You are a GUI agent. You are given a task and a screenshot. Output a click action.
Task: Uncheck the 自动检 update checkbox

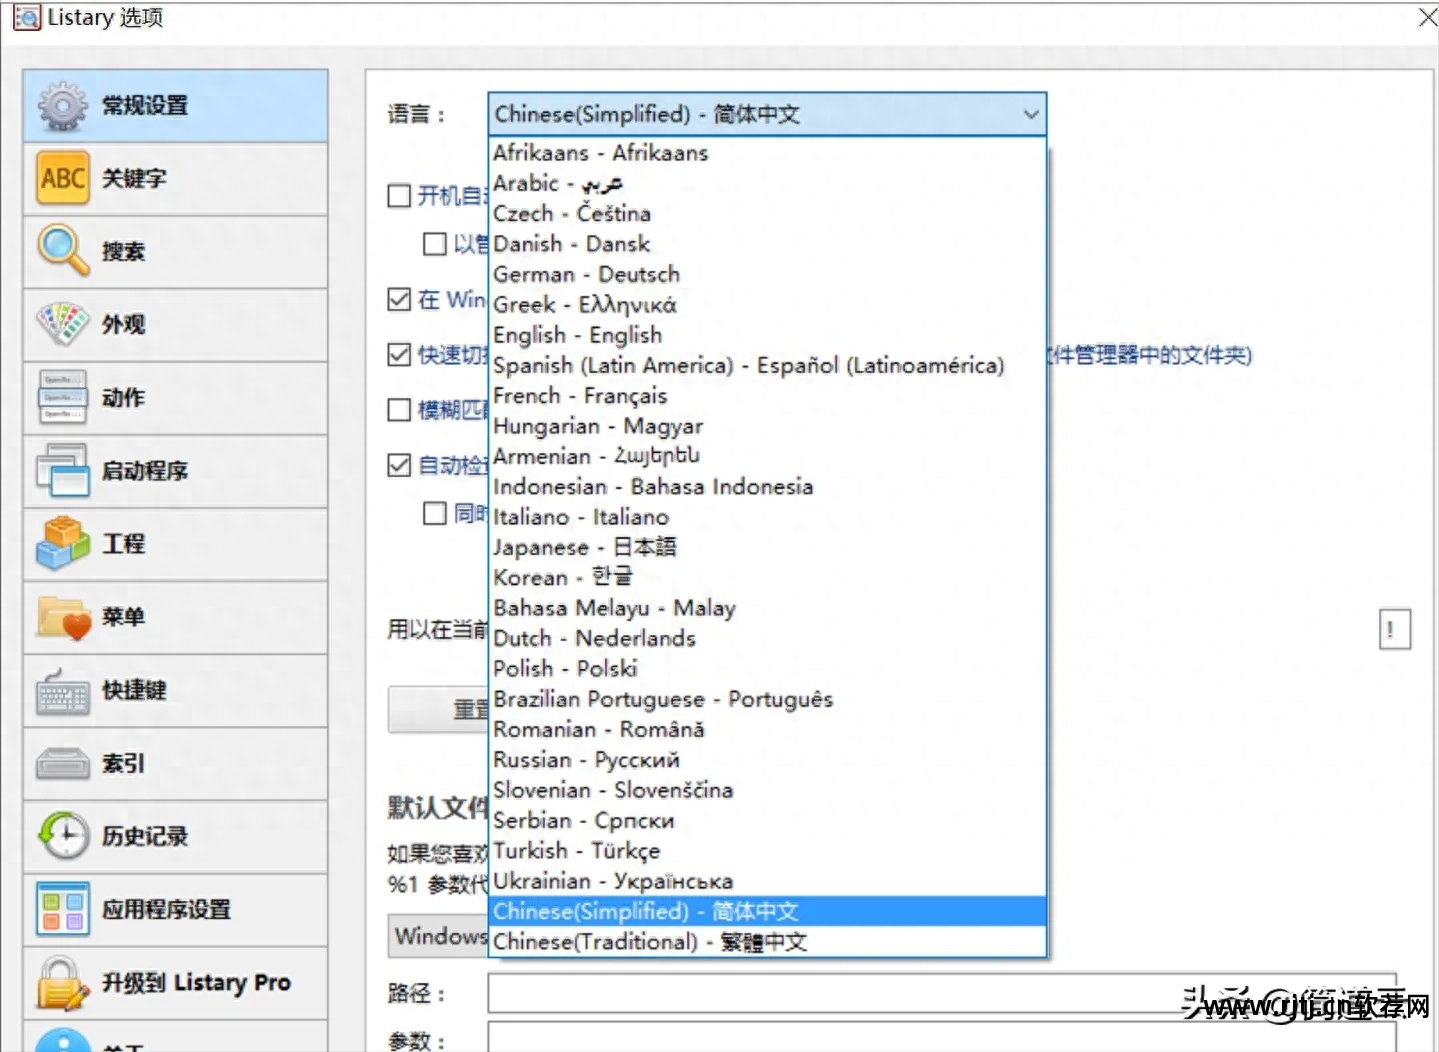point(399,465)
